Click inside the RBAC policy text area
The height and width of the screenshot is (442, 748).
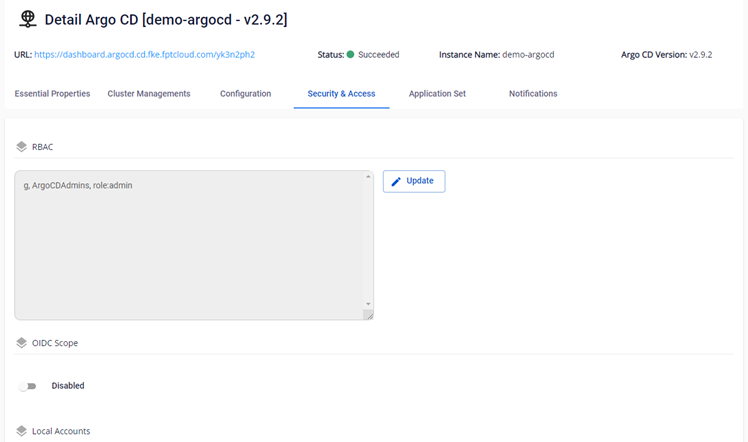coord(190,245)
